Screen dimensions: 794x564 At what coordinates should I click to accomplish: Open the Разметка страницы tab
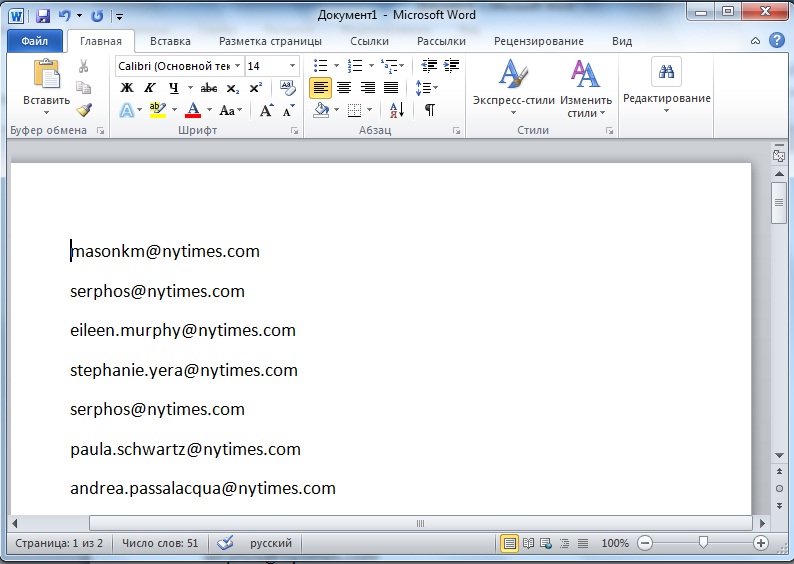tap(270, 41)
